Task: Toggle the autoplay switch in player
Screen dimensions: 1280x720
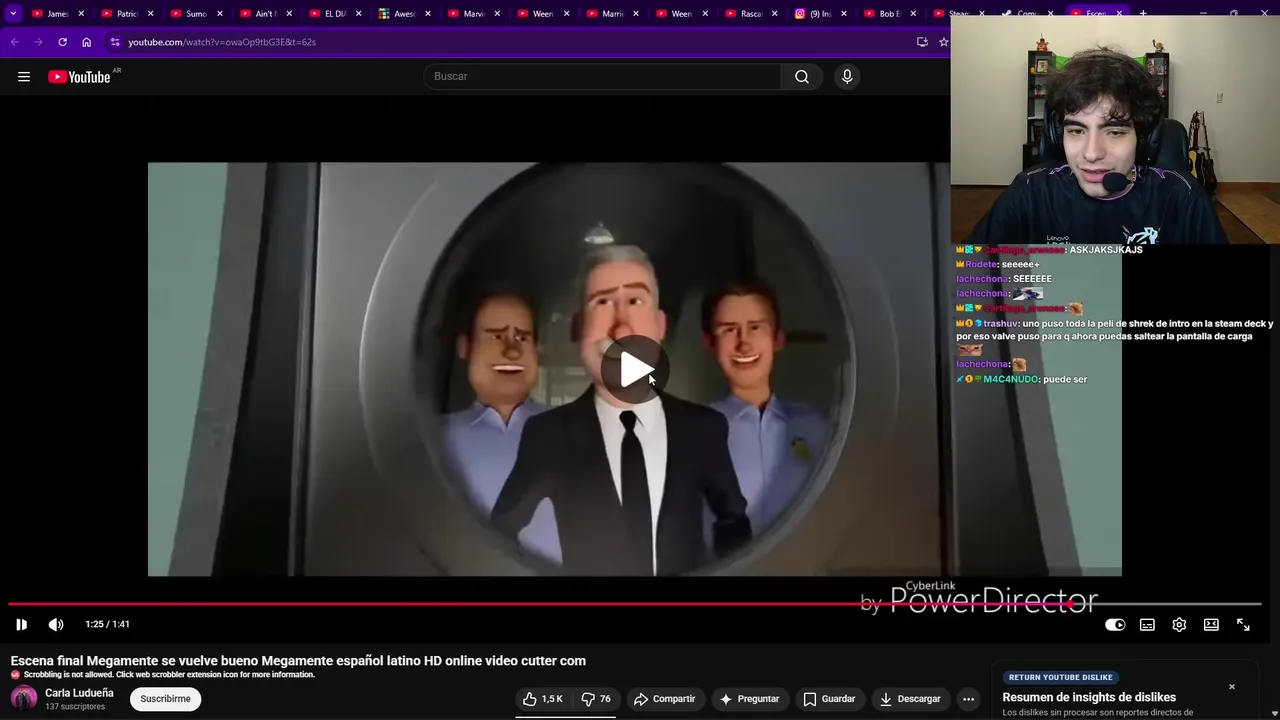Action: pyautogui.click(x=1115, y=624)
